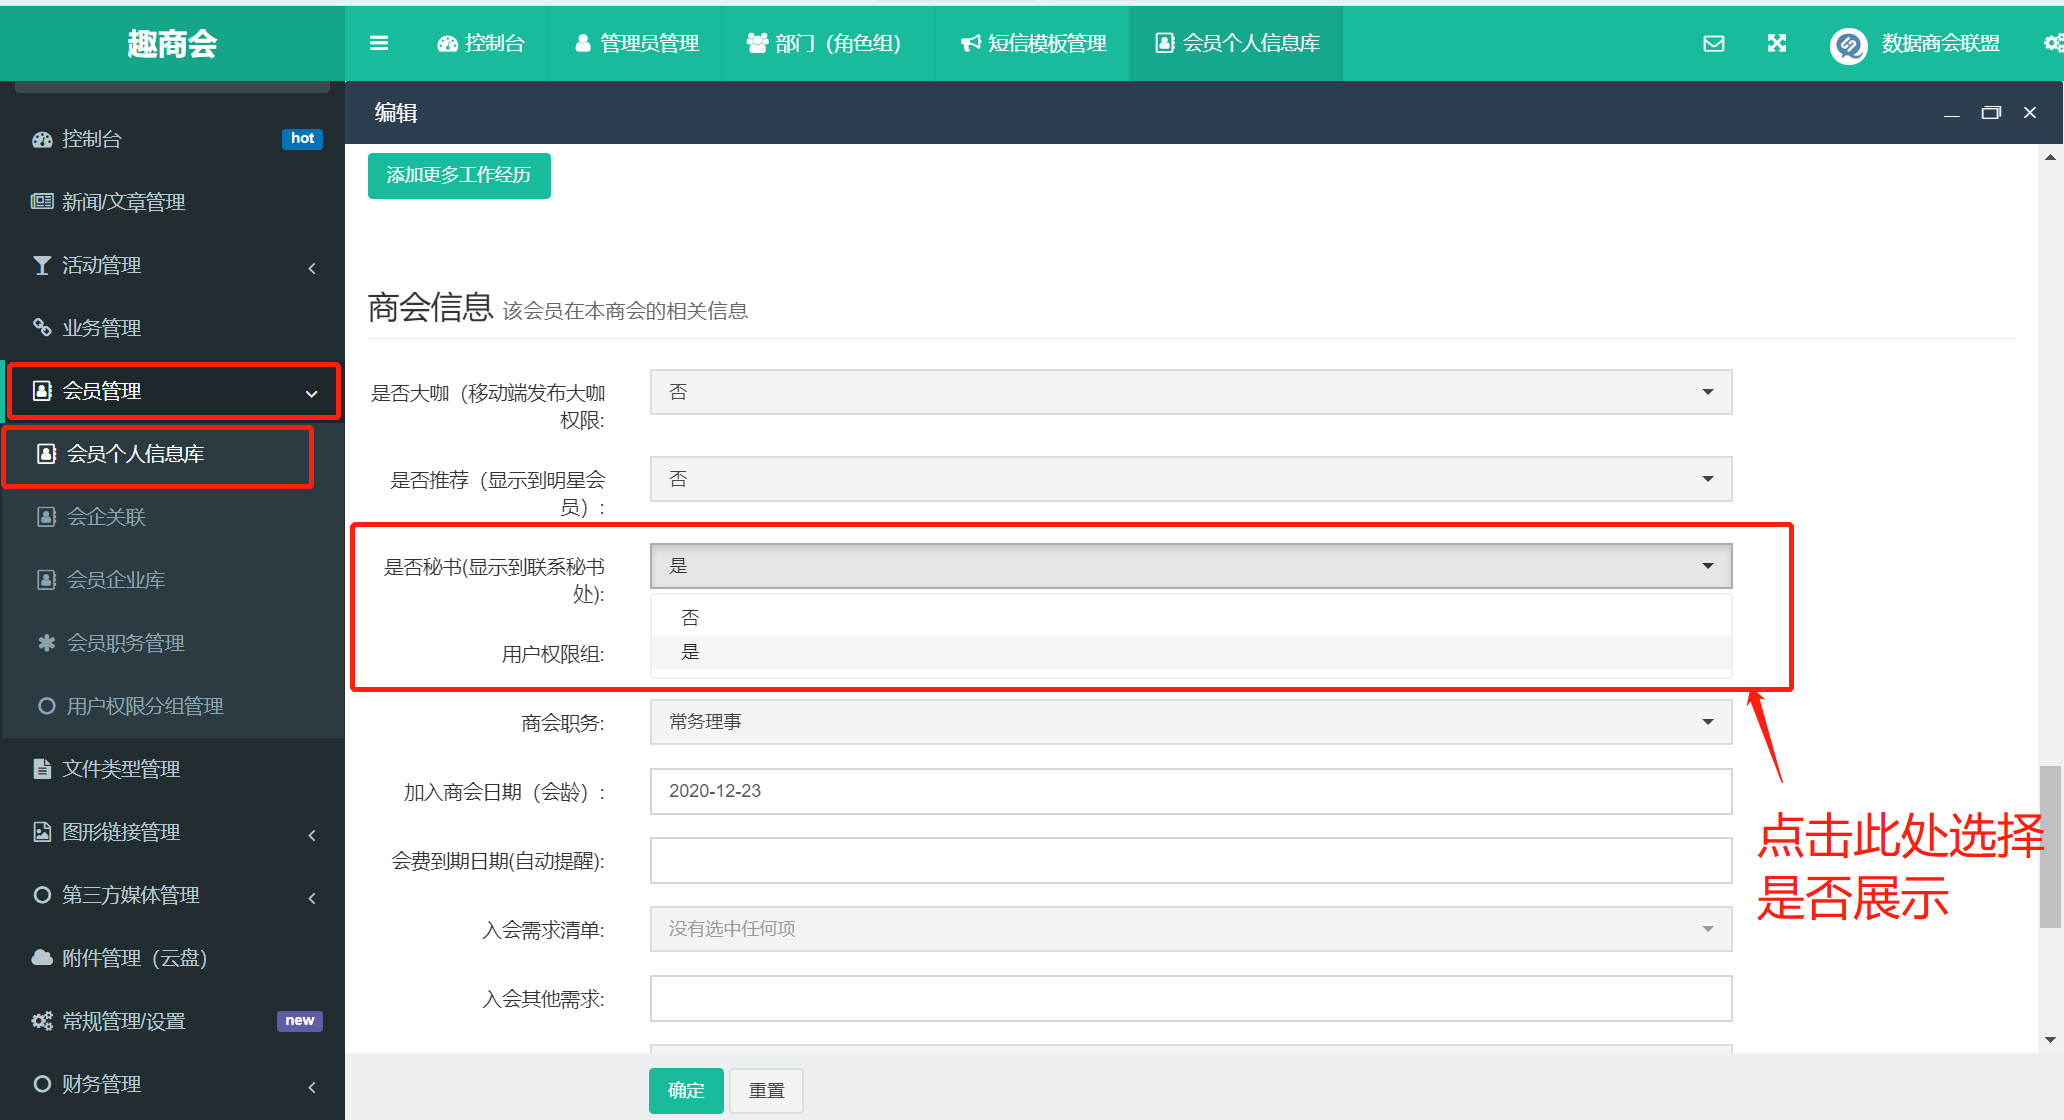Click the settings gears icon at top right
Viewport: 2064px width, 1120px height.
click(x=2053, y=43)
